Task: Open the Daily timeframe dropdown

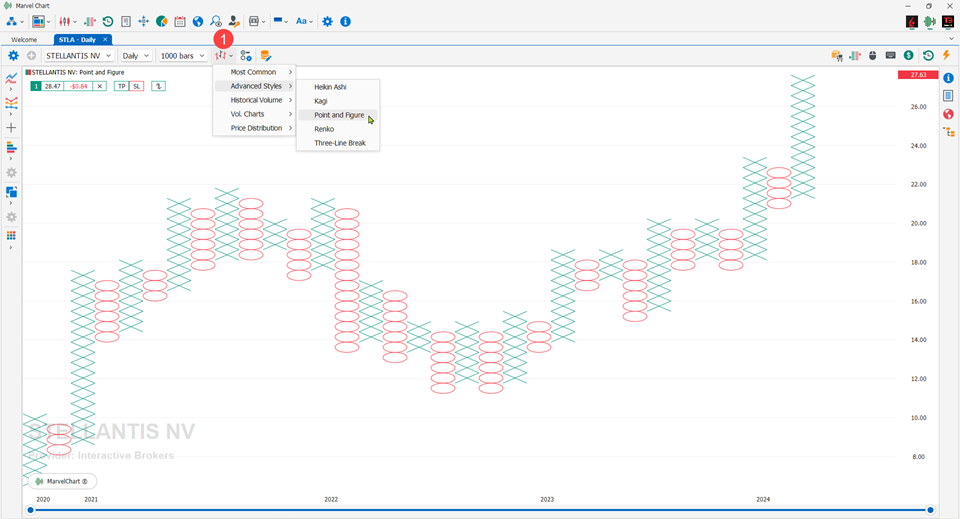Action: [135, 56]
